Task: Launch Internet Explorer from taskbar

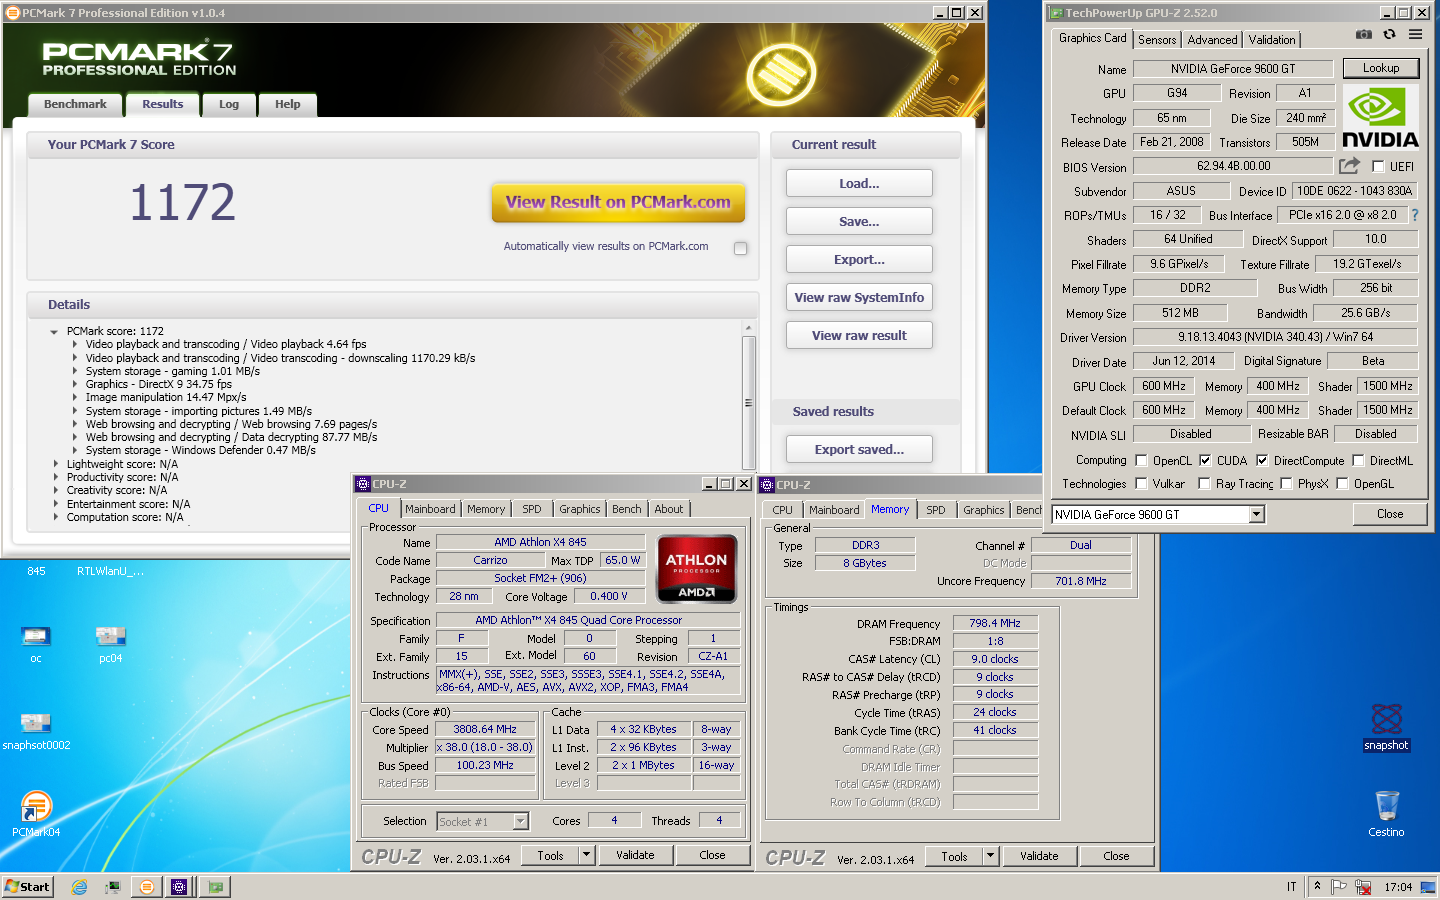Action: [79, 887]
